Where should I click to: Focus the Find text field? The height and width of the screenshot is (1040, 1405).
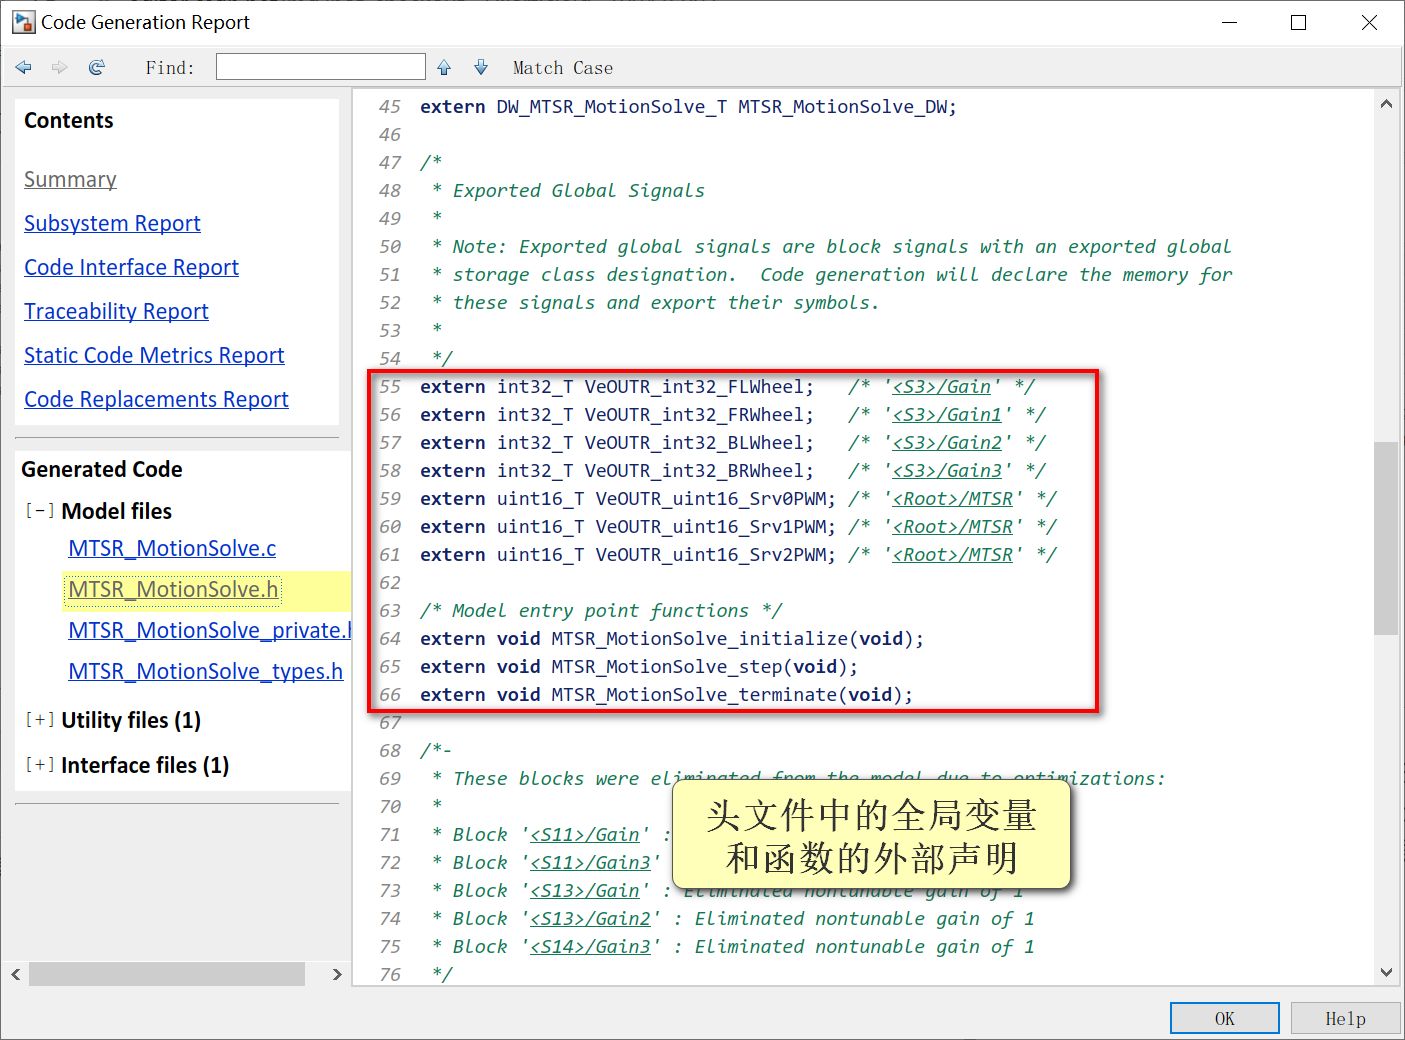pos(321,67)
